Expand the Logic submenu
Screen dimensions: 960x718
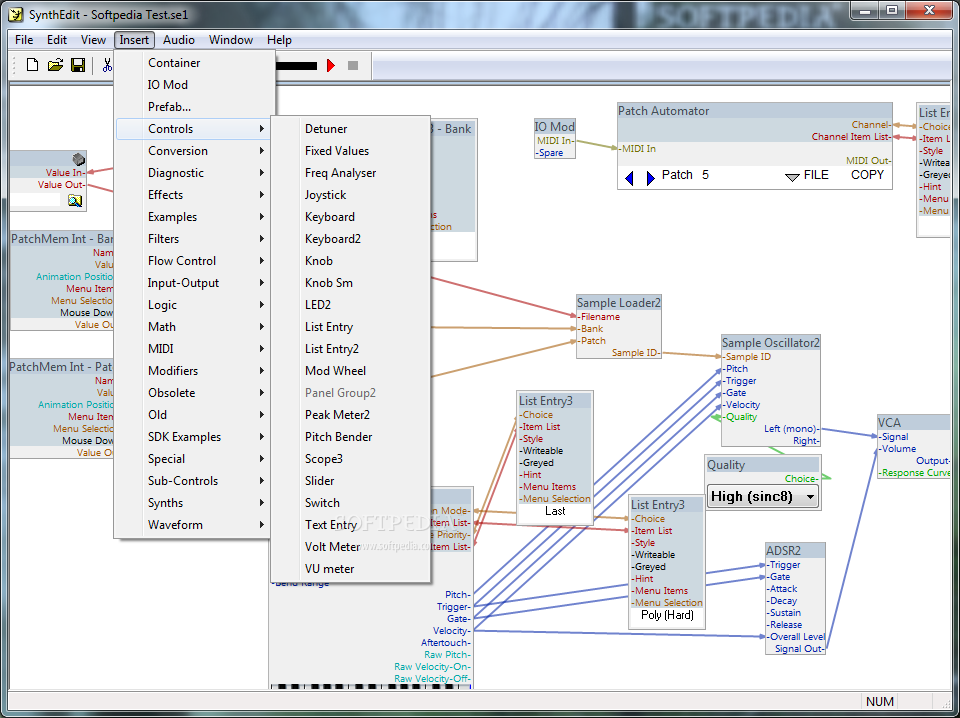(x=193, y=305)
